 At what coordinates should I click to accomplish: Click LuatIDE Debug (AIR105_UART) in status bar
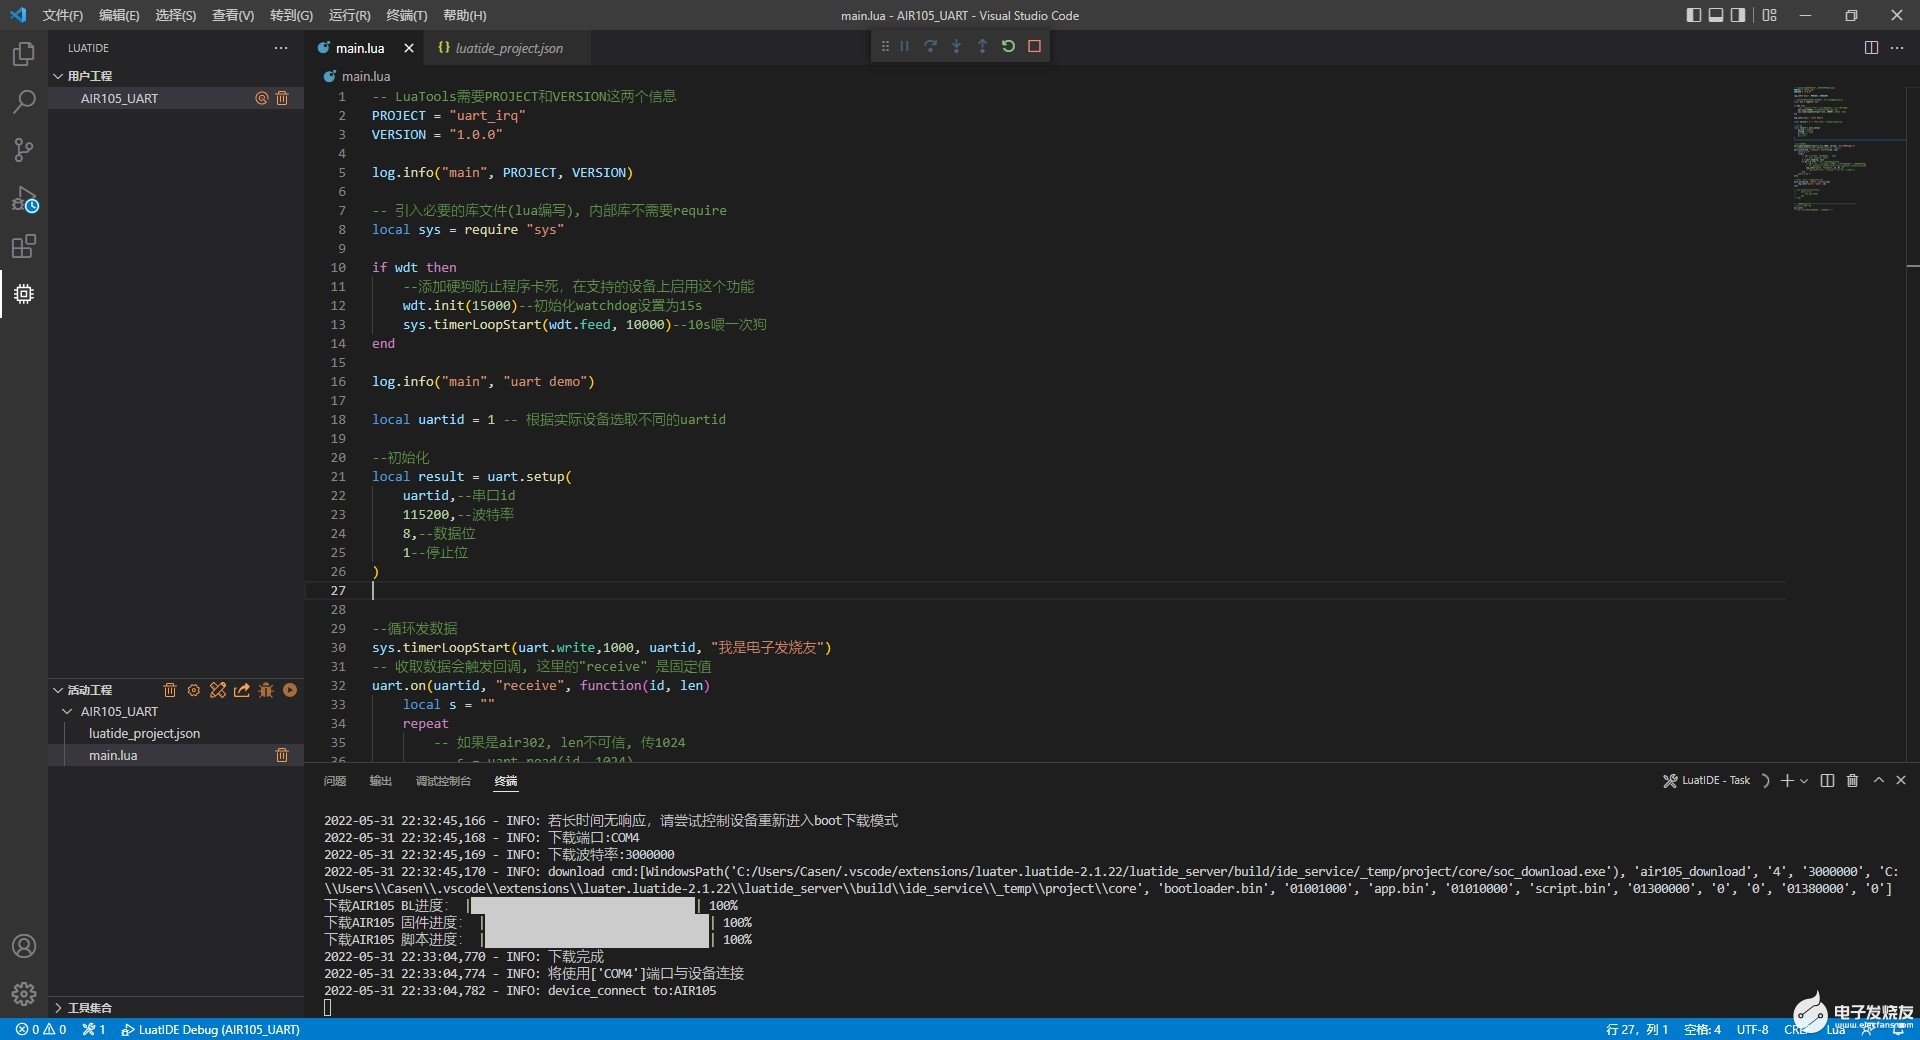[x=210, y=1029]
